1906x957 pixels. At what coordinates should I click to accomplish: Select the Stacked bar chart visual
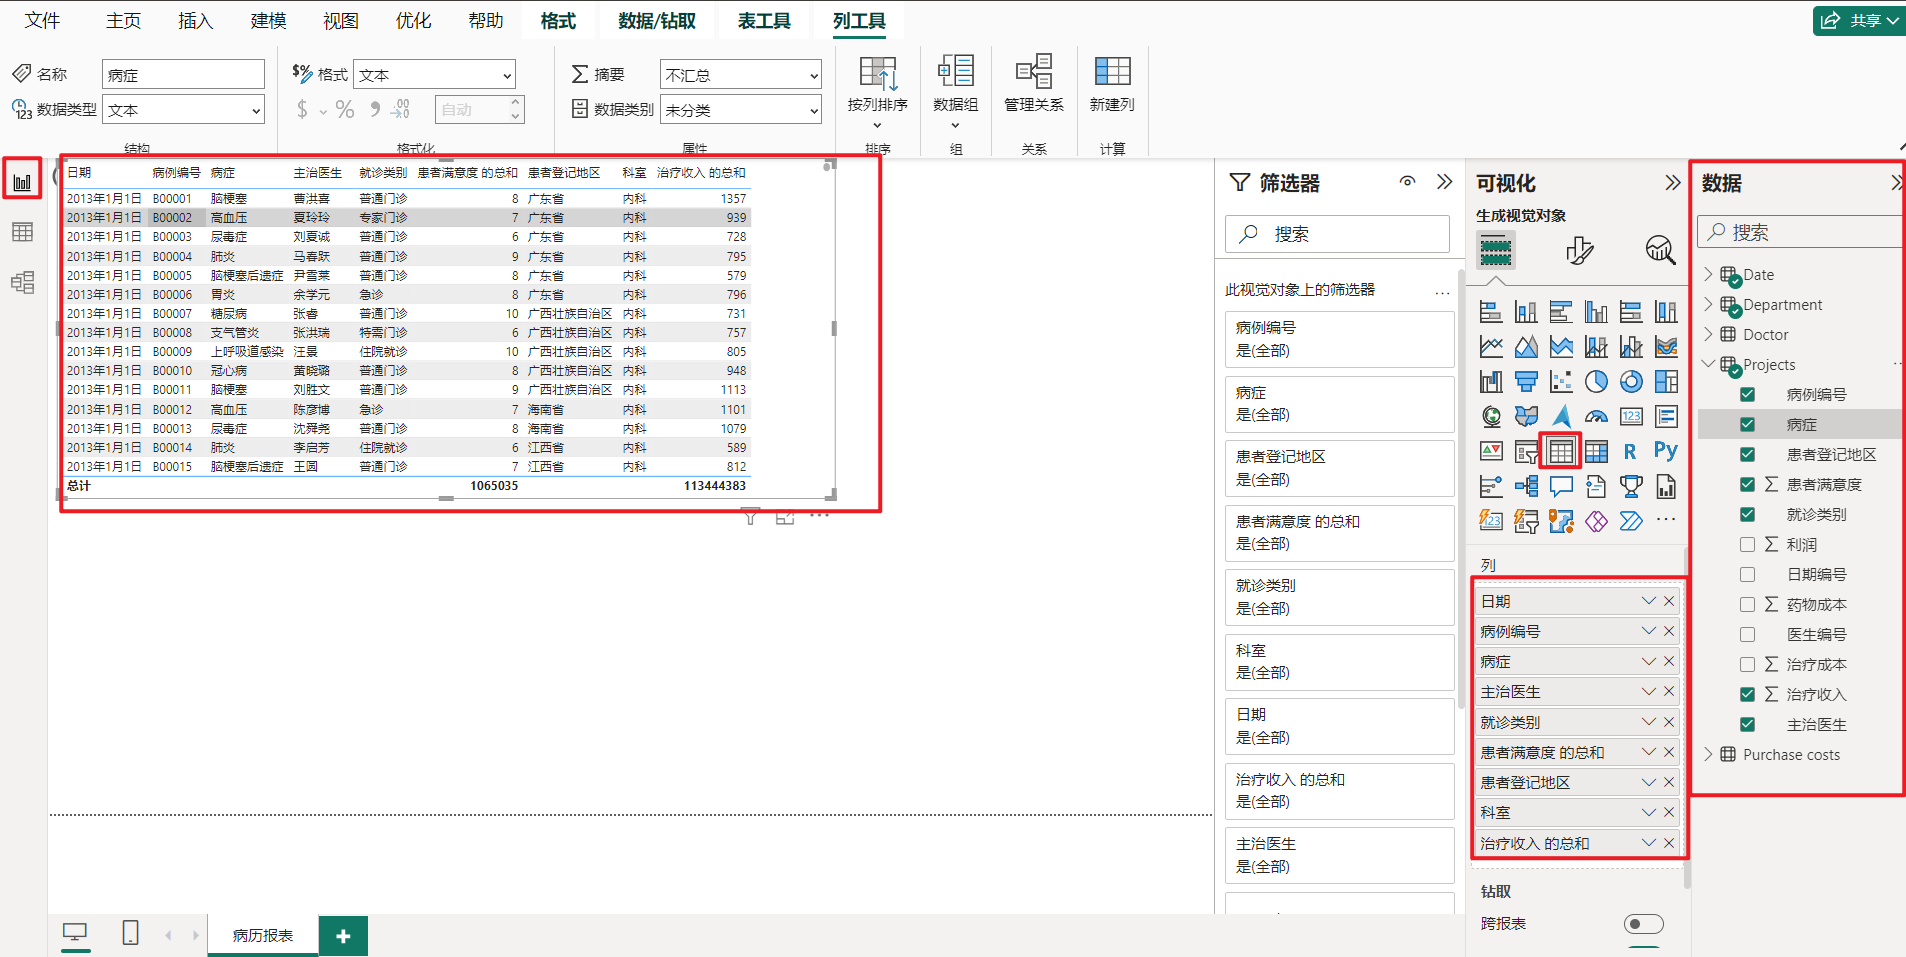[1491, 311]
